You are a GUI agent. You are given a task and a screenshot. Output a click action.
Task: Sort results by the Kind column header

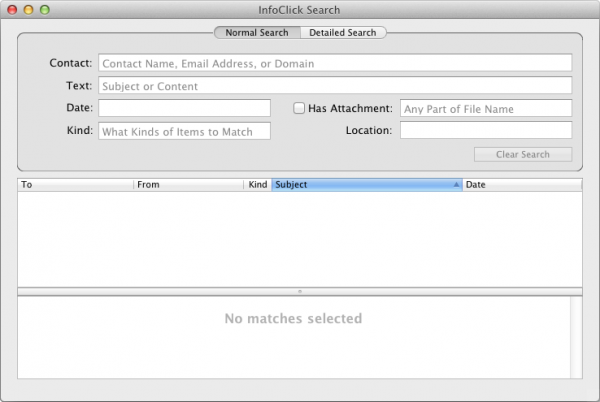point(258,185)
